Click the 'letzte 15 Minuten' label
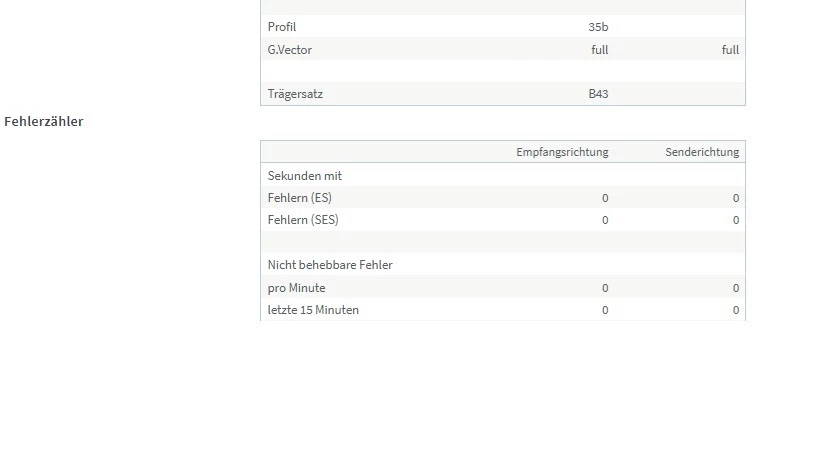The height and width of the screenshot is (460, 819). coord(313,310)
